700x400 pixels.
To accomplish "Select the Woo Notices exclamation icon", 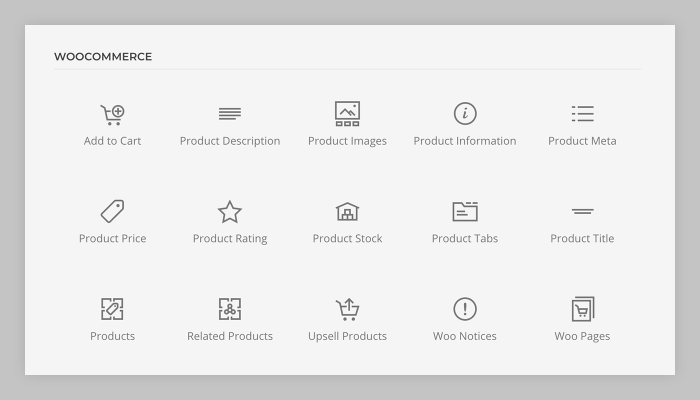I will (x=465, y=309).
